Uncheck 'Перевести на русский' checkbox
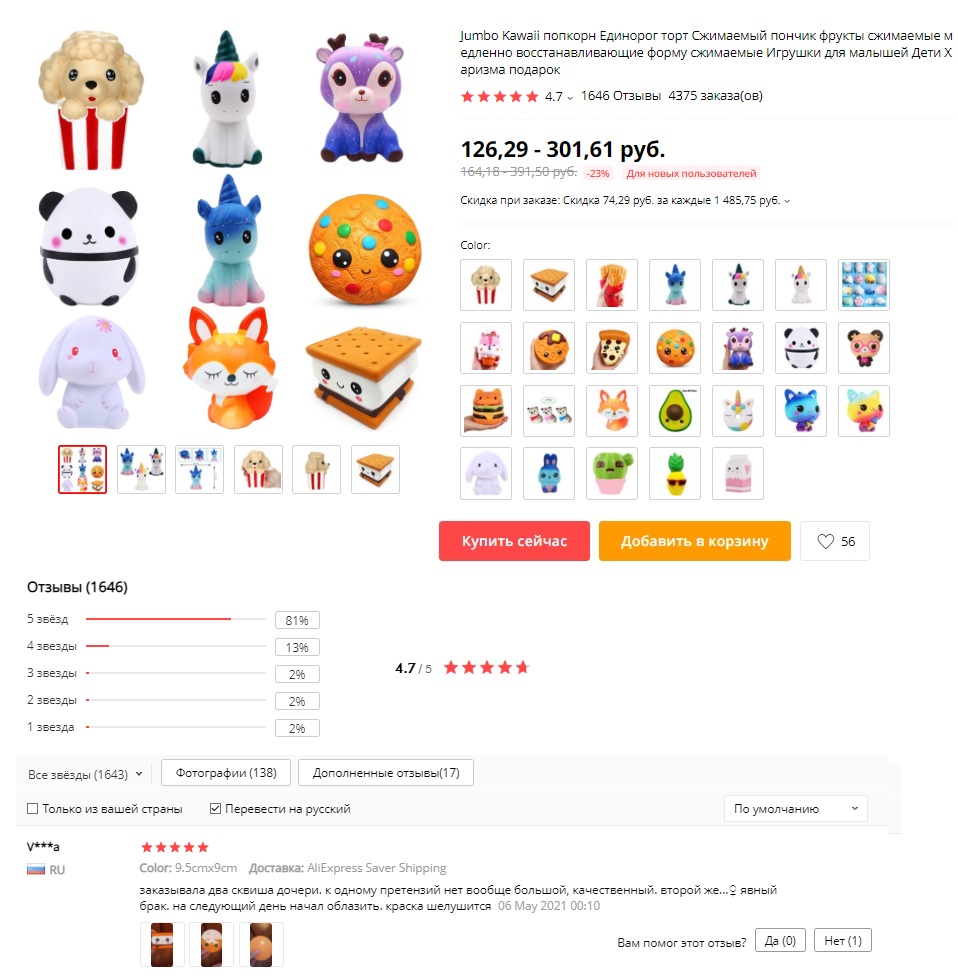 click(215, 809)
